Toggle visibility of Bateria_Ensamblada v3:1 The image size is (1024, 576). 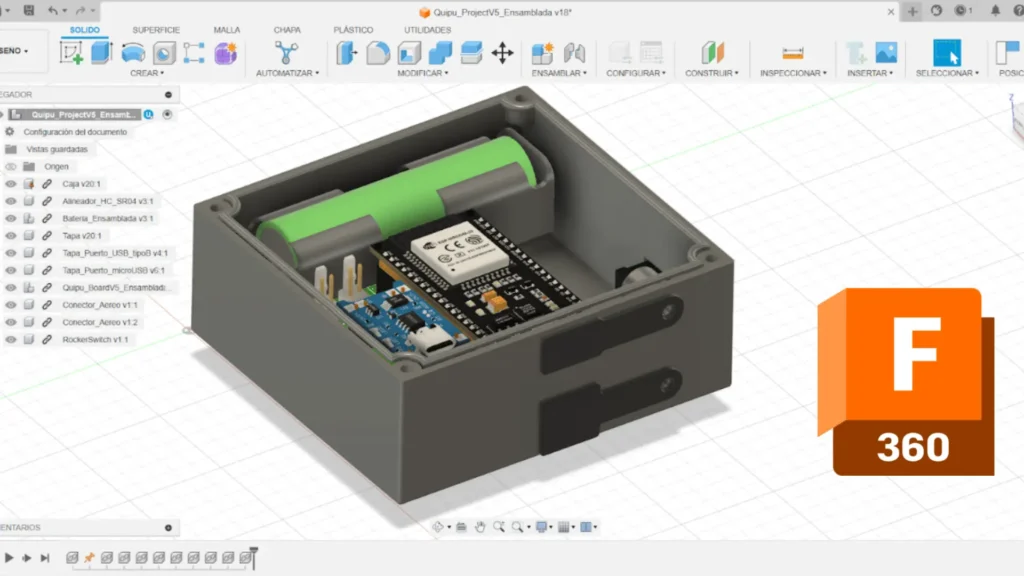11,218
